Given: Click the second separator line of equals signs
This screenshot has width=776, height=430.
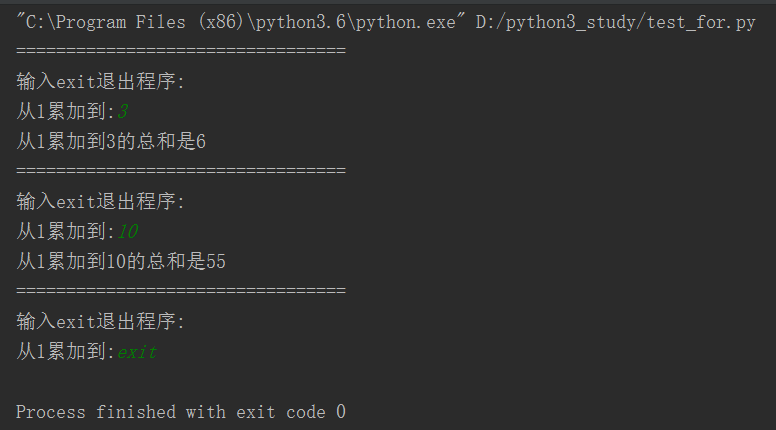Looking at the screenshot, I should [181, 170].
